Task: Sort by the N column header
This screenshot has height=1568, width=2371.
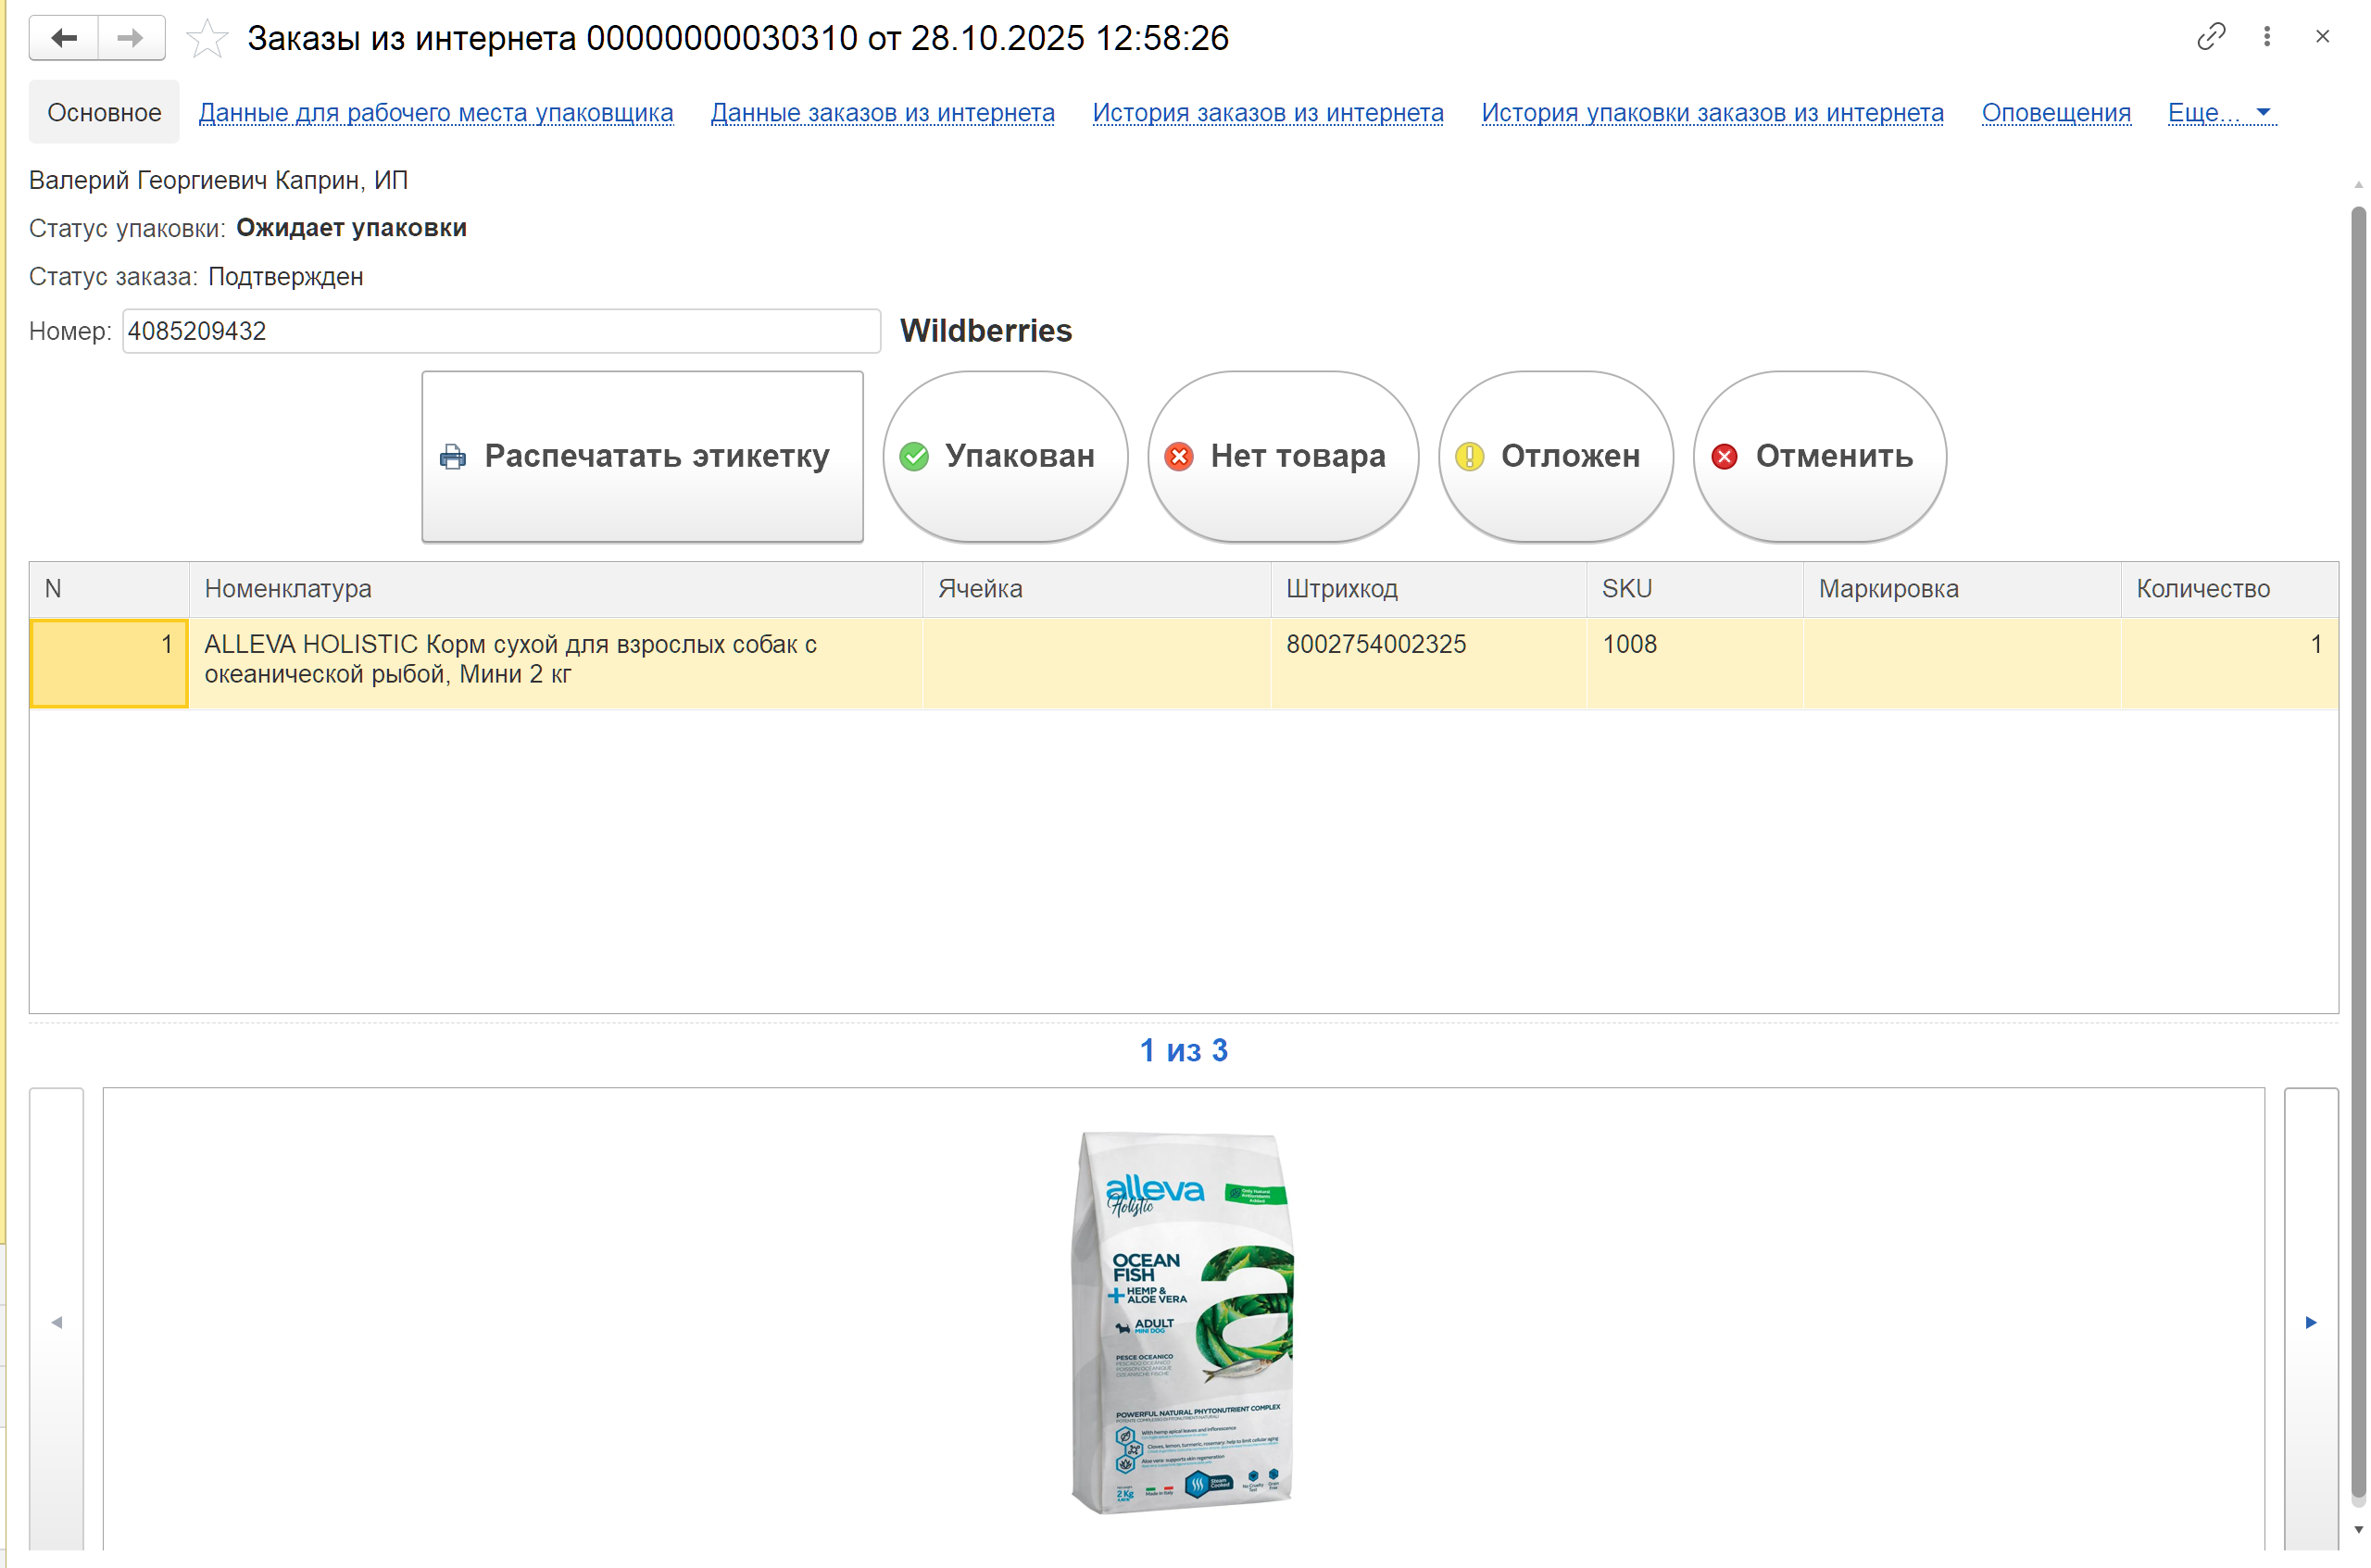Action: coord(109,589)
